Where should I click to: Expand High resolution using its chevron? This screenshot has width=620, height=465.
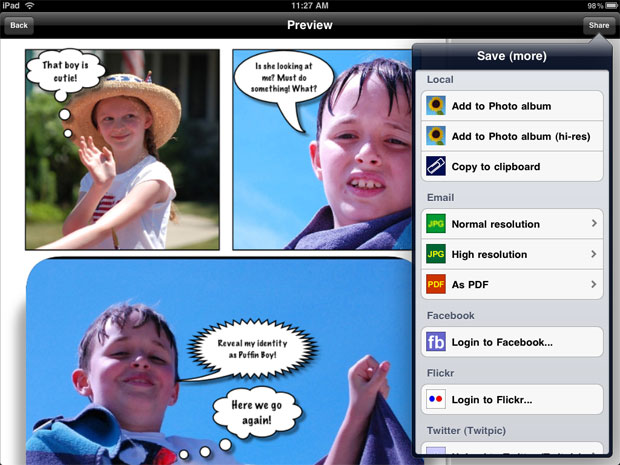(x=594, y=254)
